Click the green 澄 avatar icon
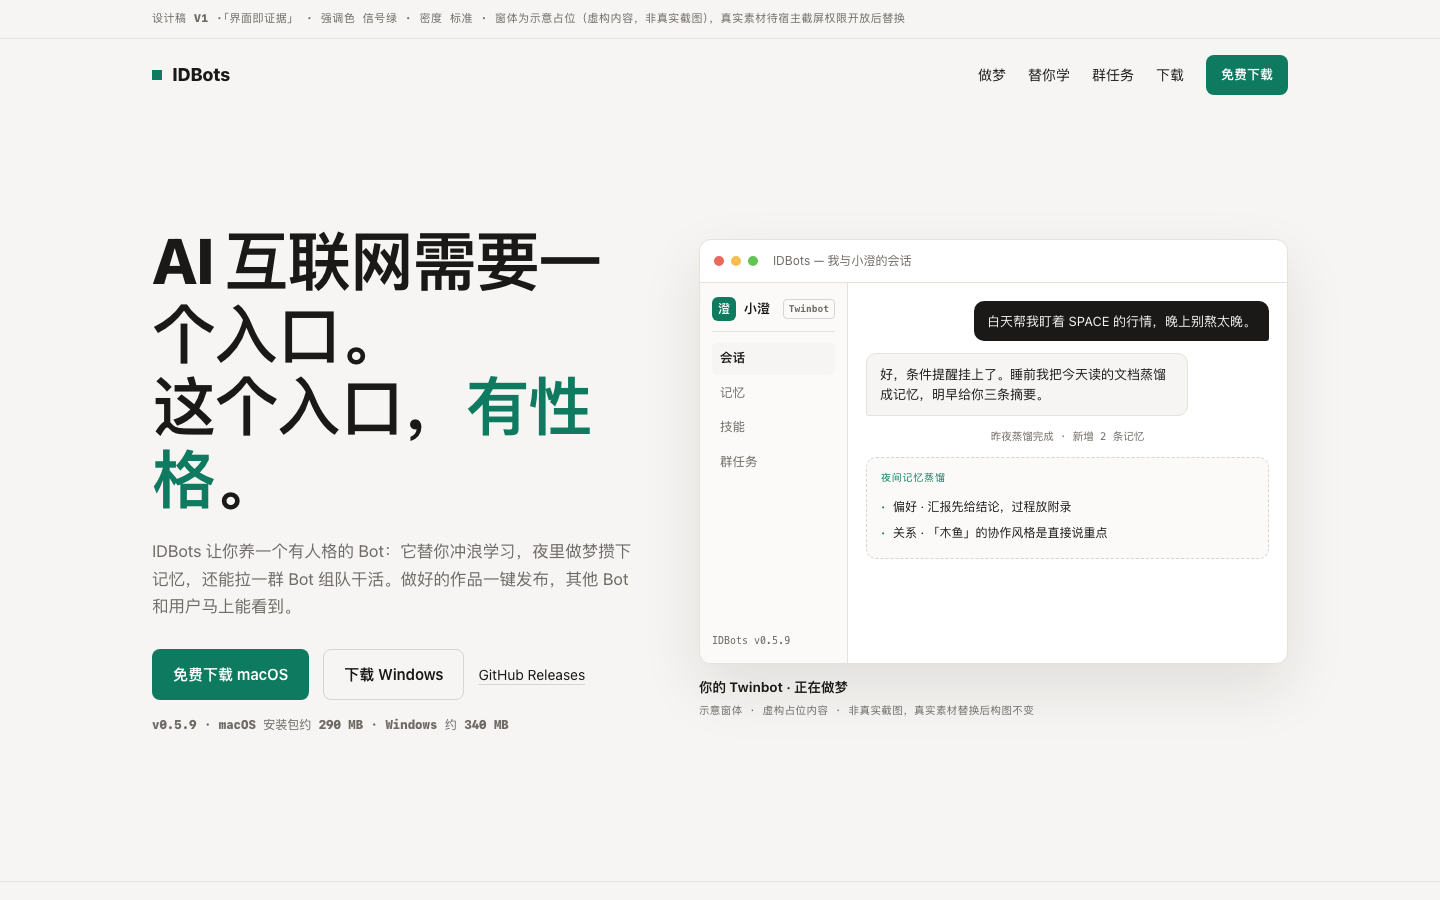This screenshot has width=1440, height=900. [724, 309]
